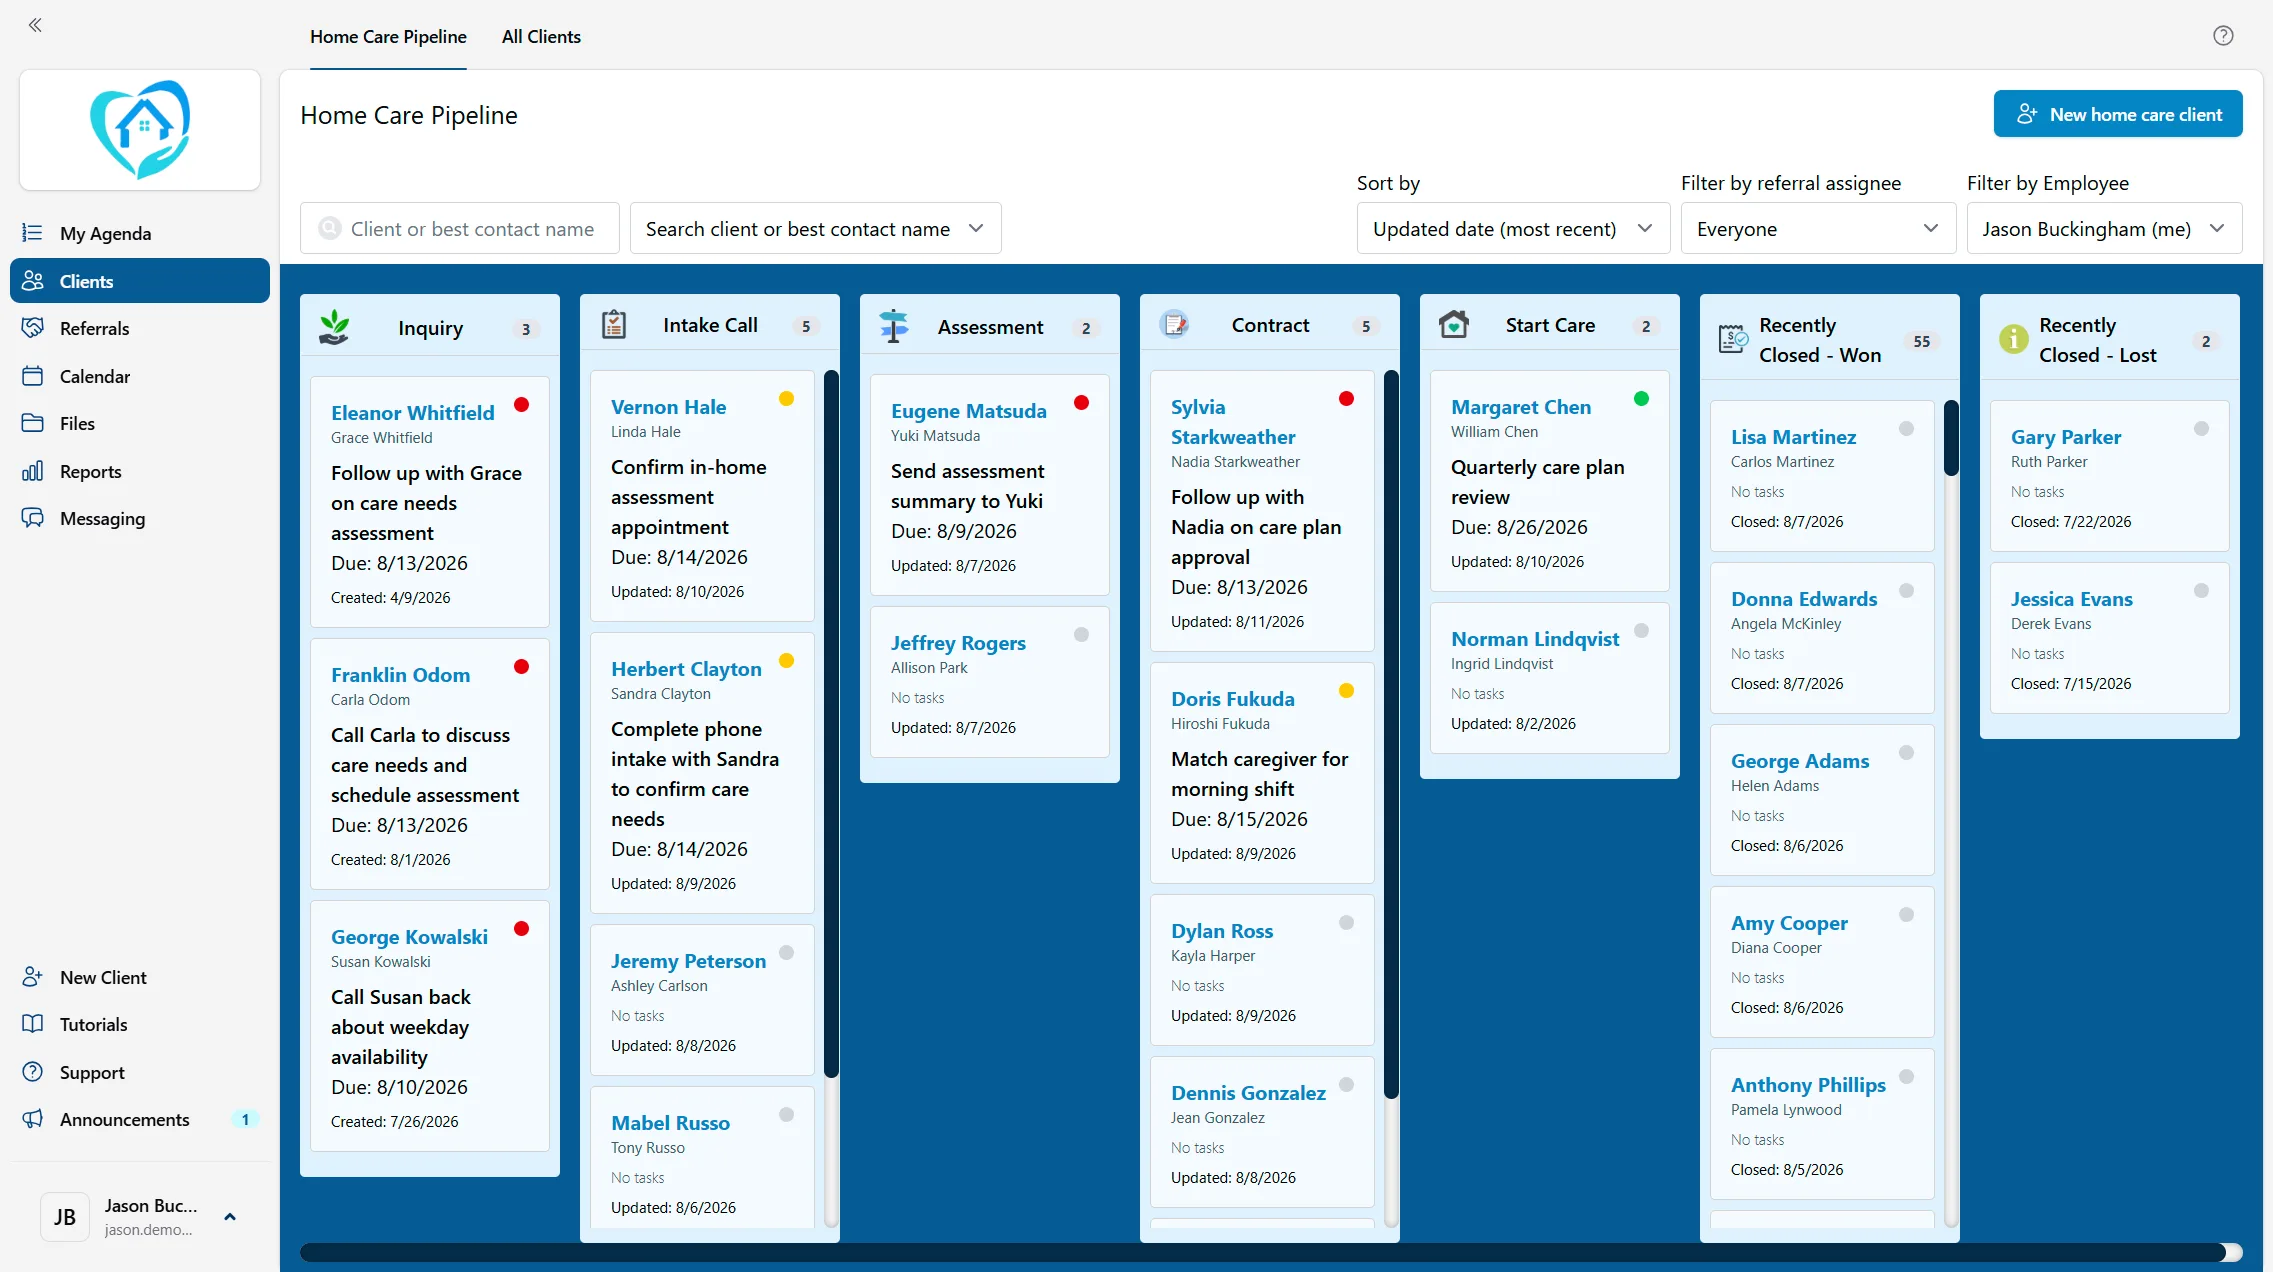
Task: Switch to the All Clients tab
Action: [541, 37]
